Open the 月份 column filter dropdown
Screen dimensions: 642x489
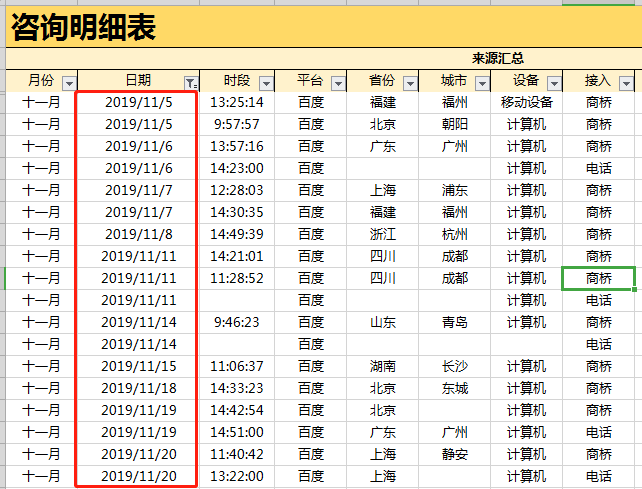[x=69, y=83]
